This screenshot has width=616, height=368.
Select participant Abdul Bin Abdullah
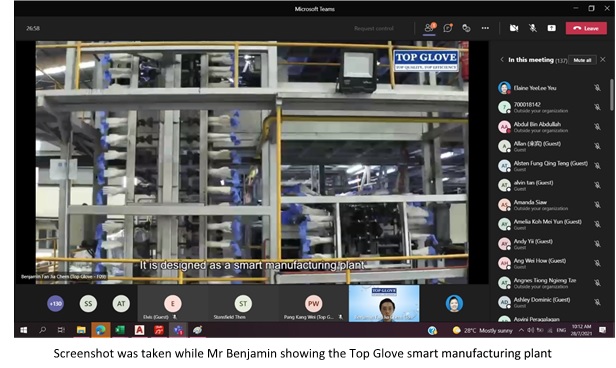[550, 127]
